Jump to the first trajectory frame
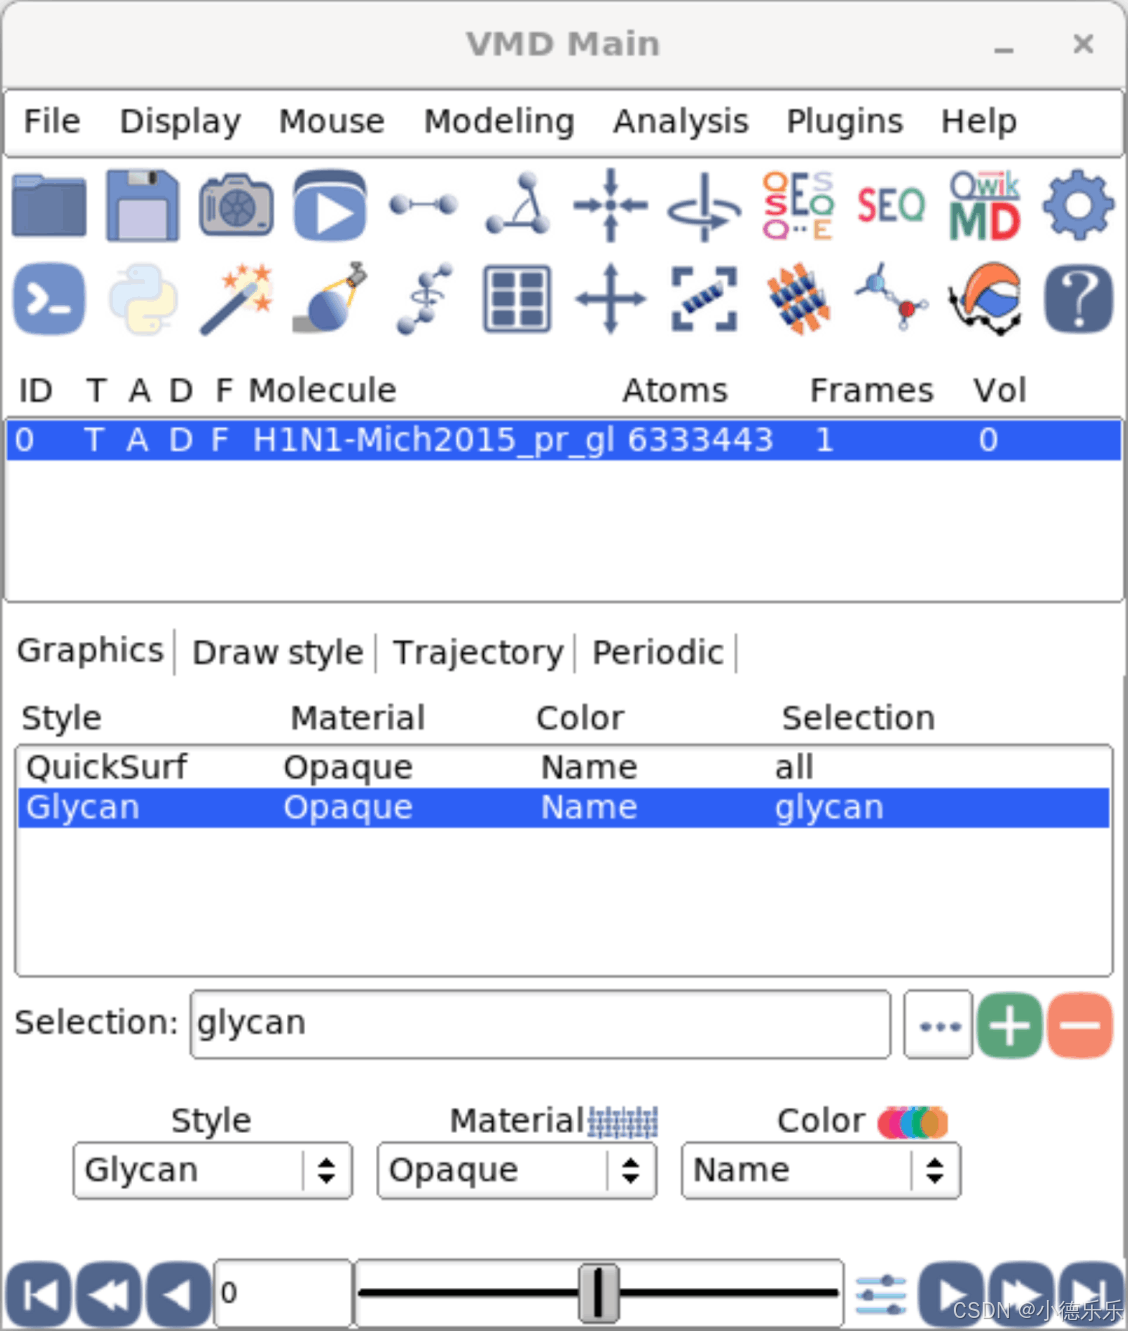This screenshot has width=1128, height=1331. click(x=38, y=1294)
